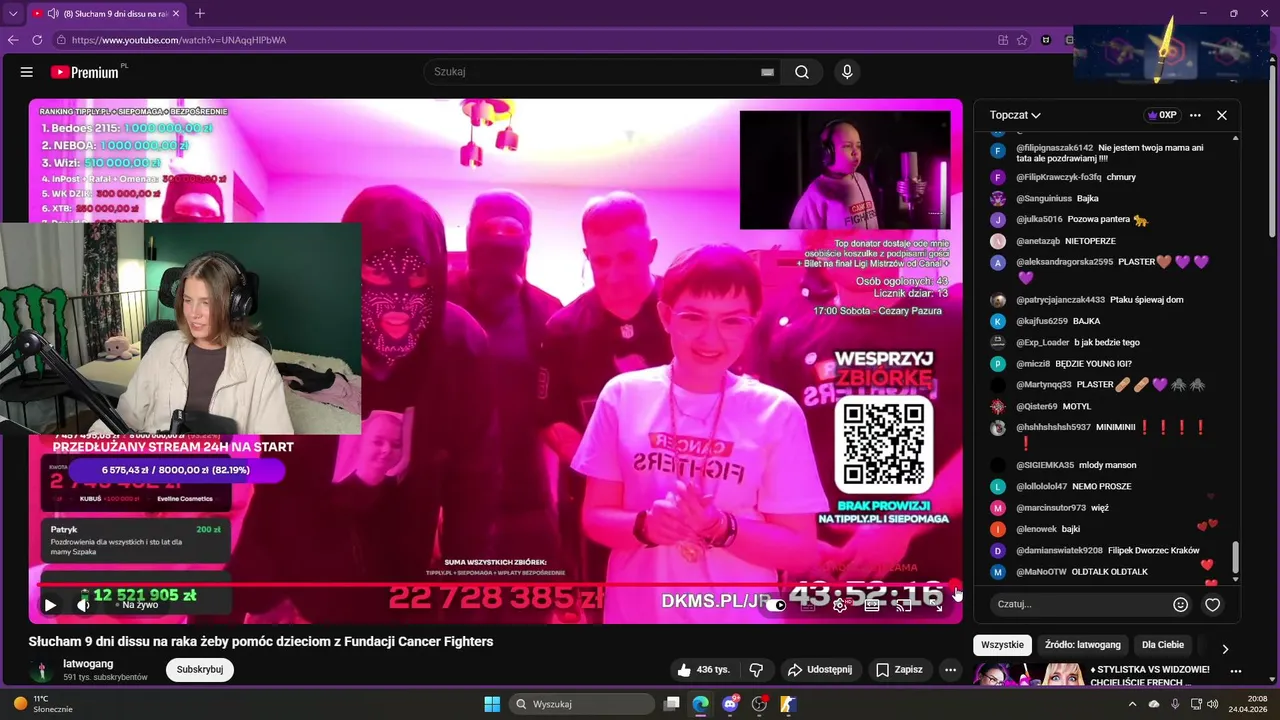Cast the video with the cast icon
1280x720 pixels.
click(x=904, y=604)
